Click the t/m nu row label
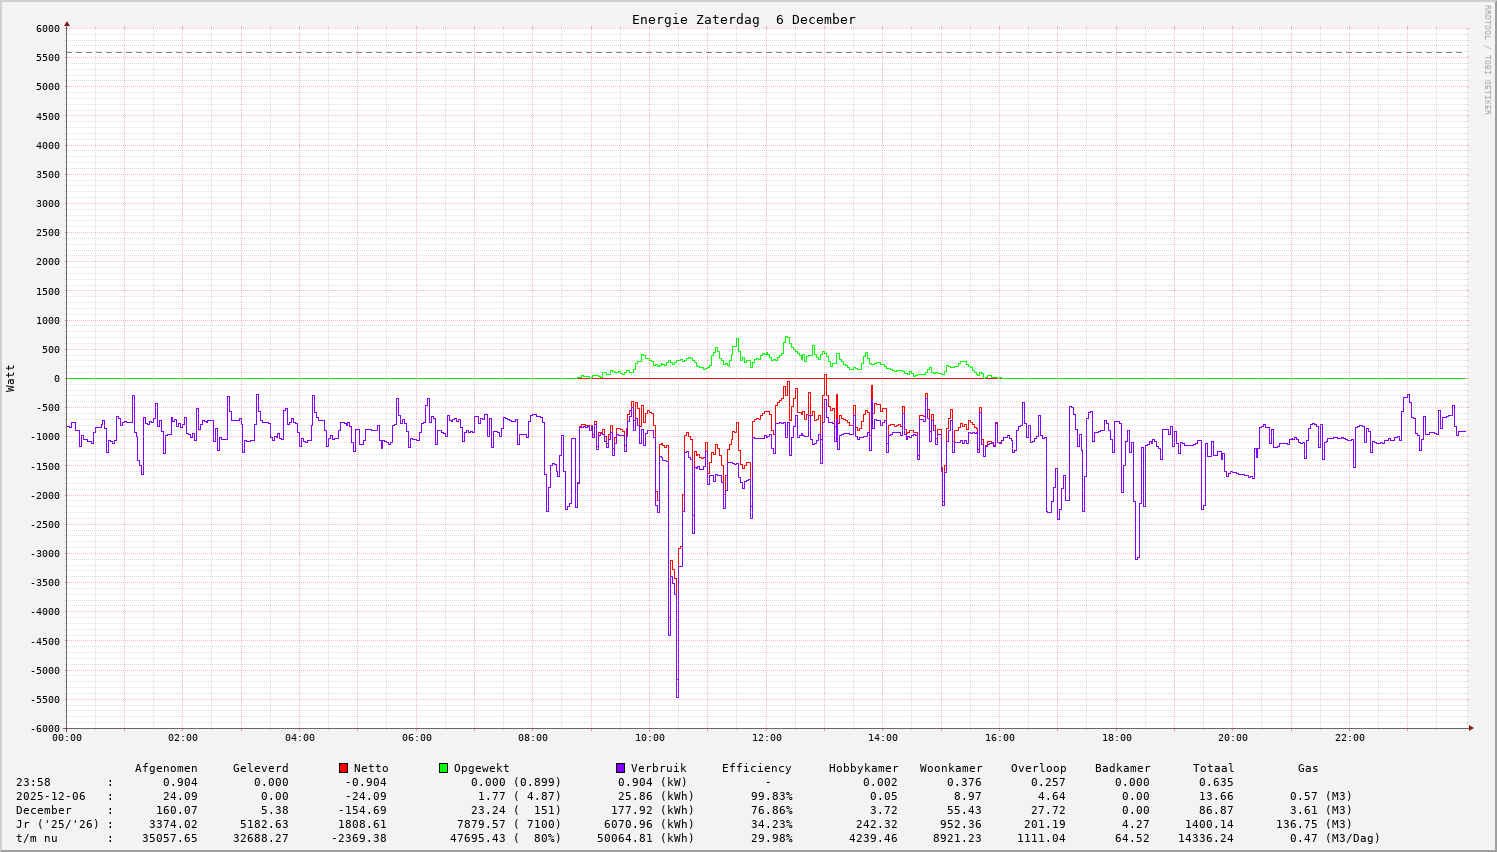This screenshot has width=1497, height=852. click(37, 839)
